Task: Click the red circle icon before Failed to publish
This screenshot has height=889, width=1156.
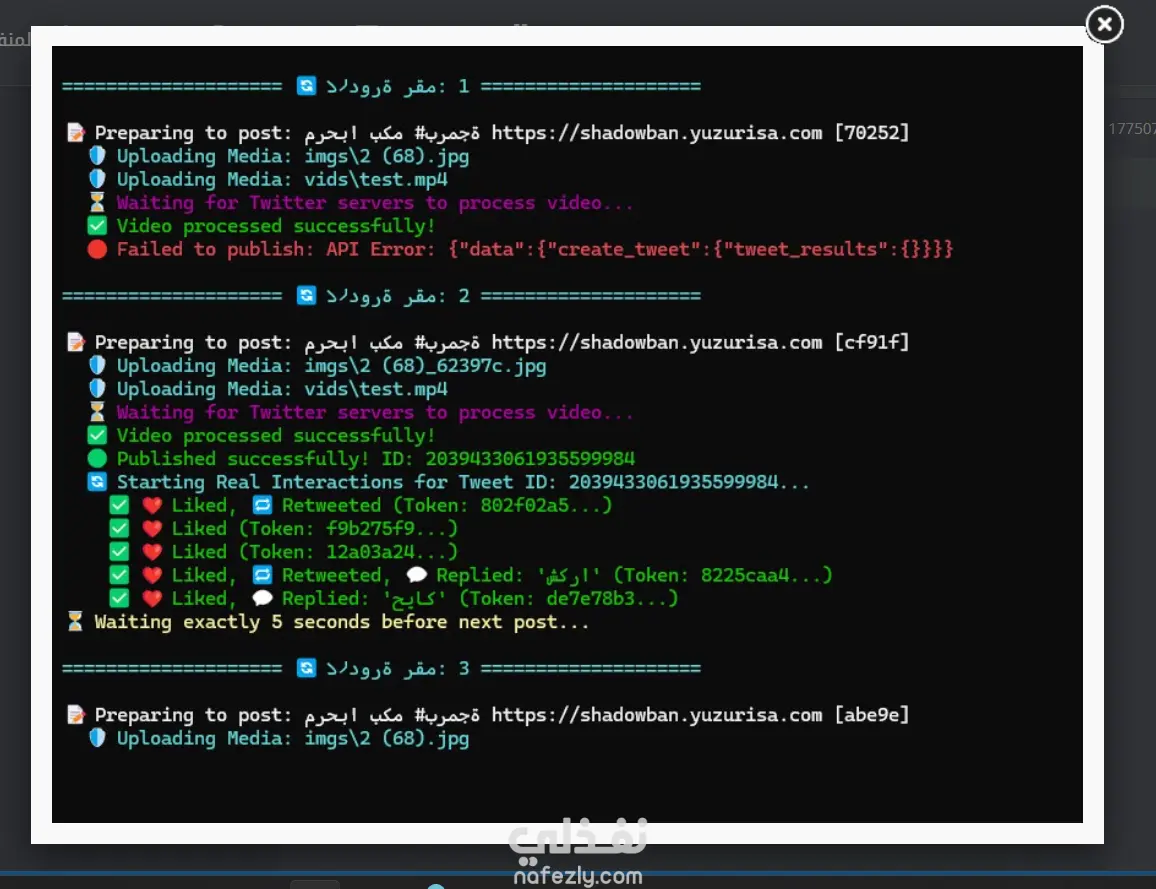Action: point(97,249)
